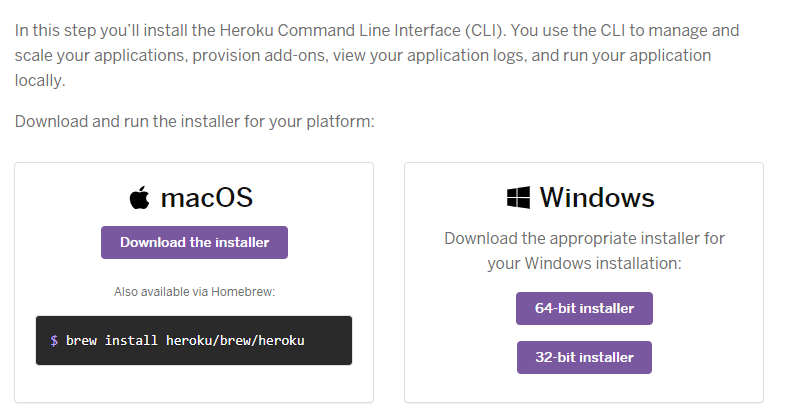The width and height of the screenshot is (790, 417).
Task: Download the macOS installer
Action: 194,242
